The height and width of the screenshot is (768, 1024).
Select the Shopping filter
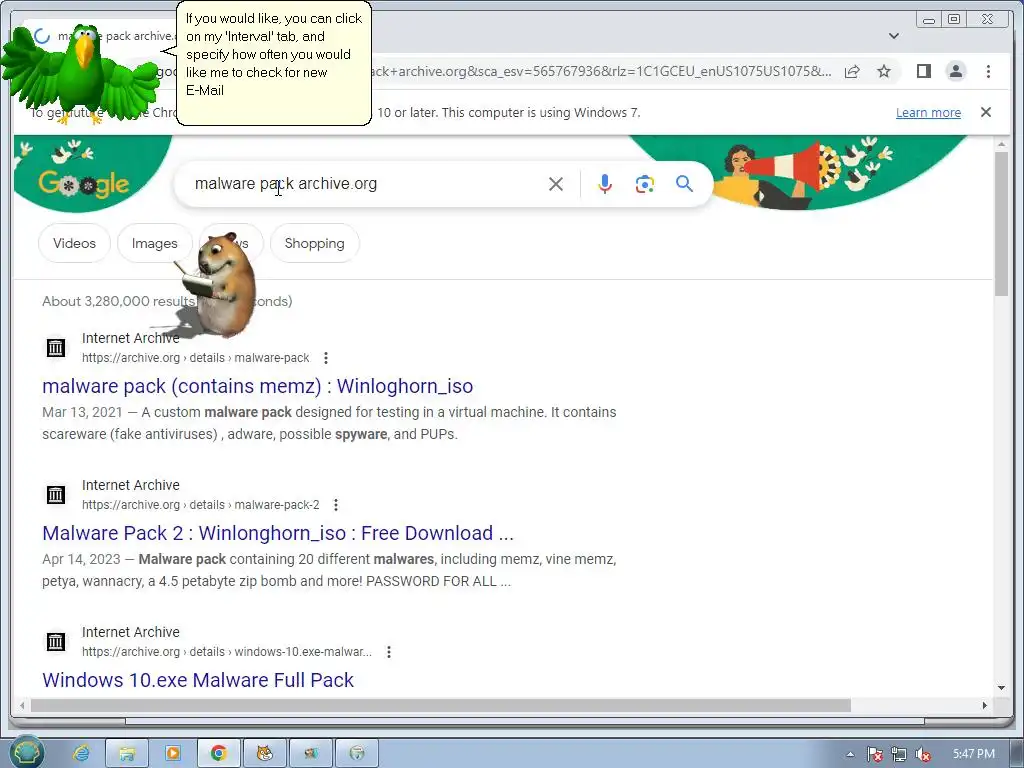[x=314, y=243]
